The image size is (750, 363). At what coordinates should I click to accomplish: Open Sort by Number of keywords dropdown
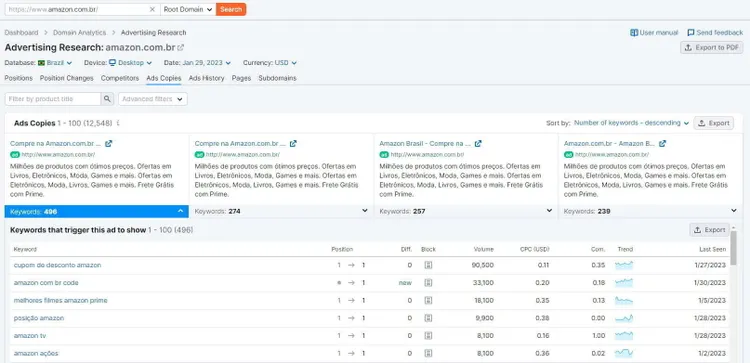click(631, 123)
